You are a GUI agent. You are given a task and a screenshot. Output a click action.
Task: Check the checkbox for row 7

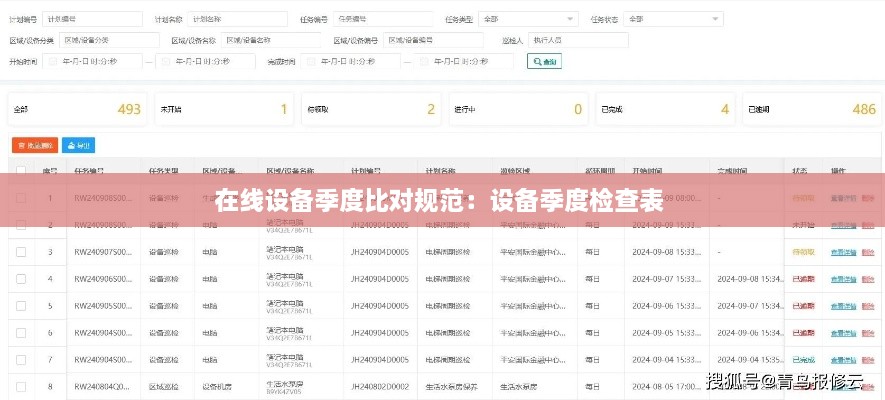coord(21,360)
